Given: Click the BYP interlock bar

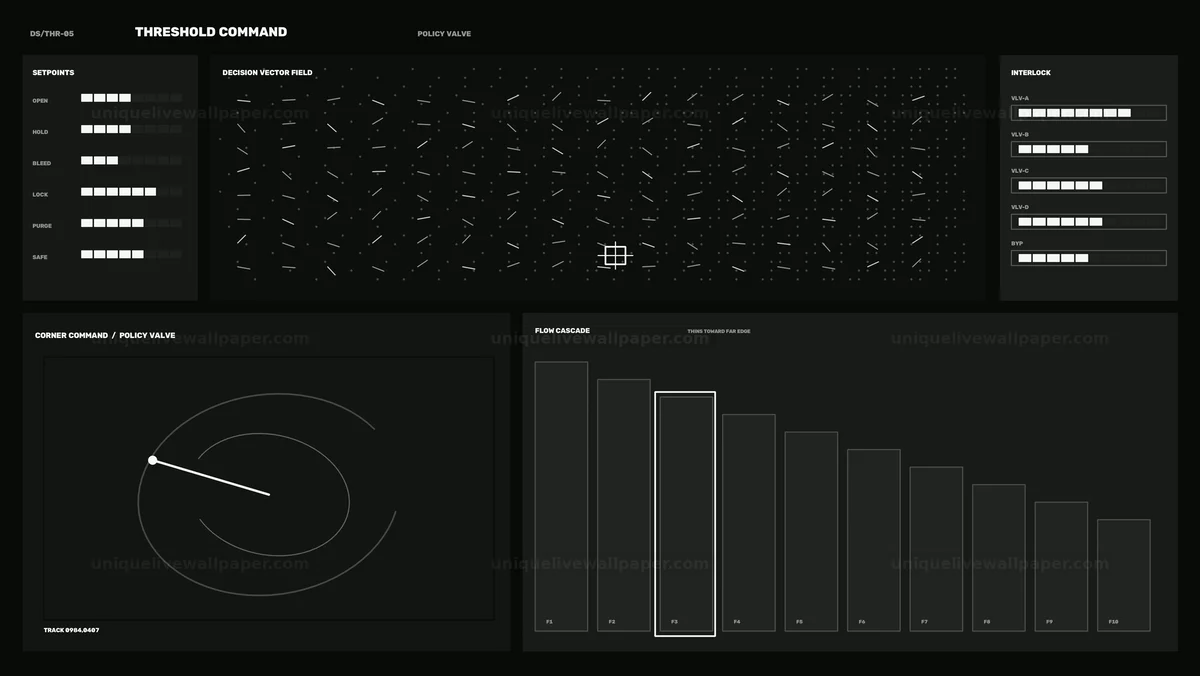Looking at the screenshot, I should [1088, 258].
